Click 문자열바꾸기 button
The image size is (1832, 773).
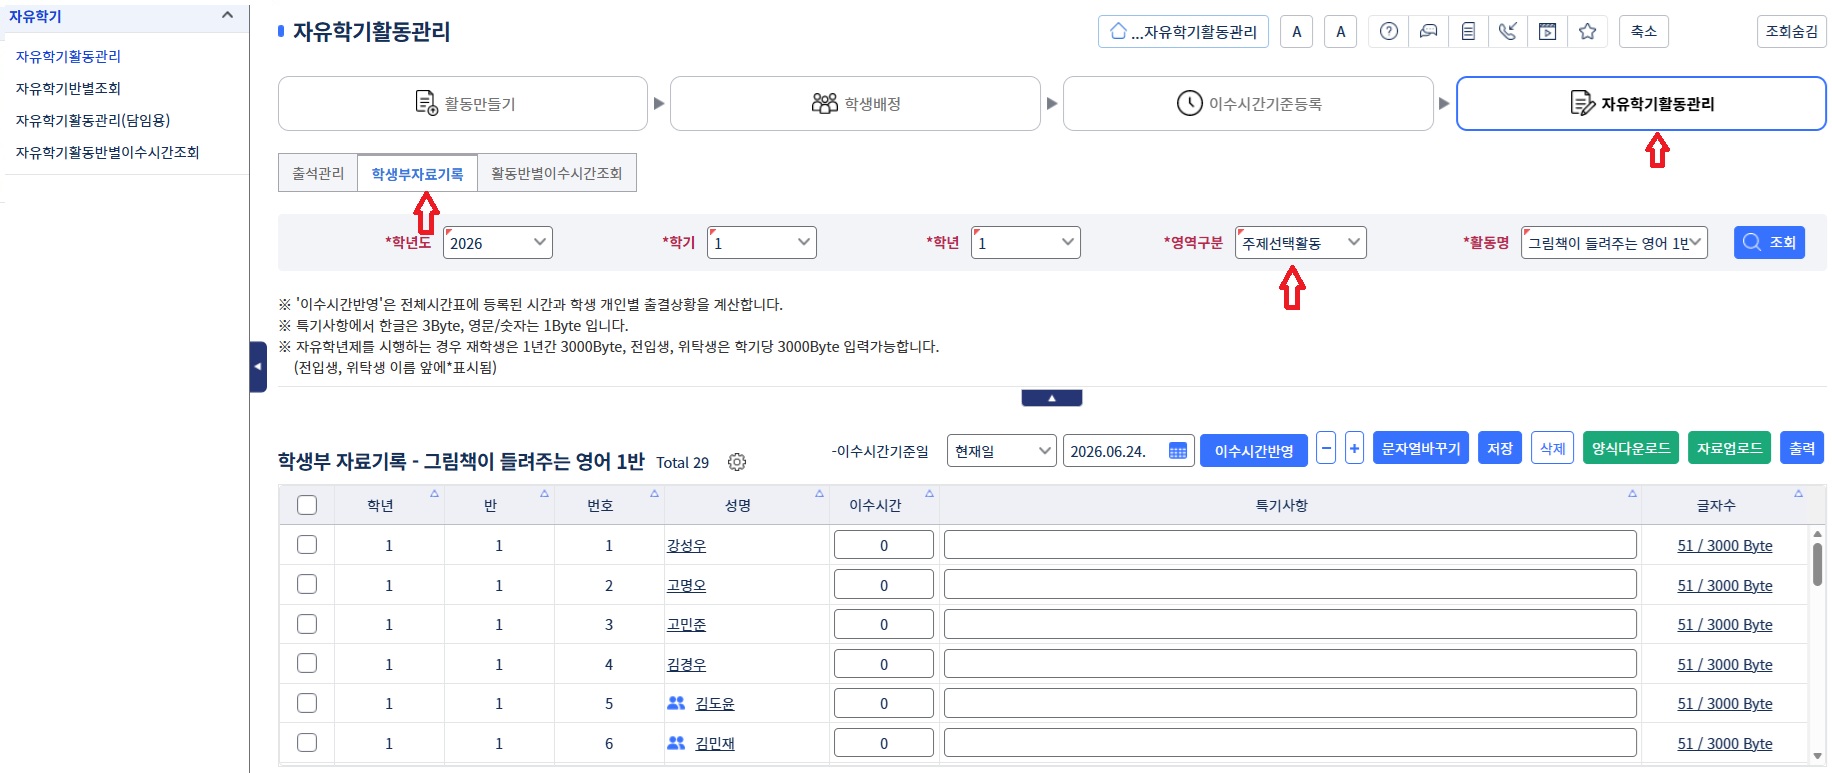1421,448
